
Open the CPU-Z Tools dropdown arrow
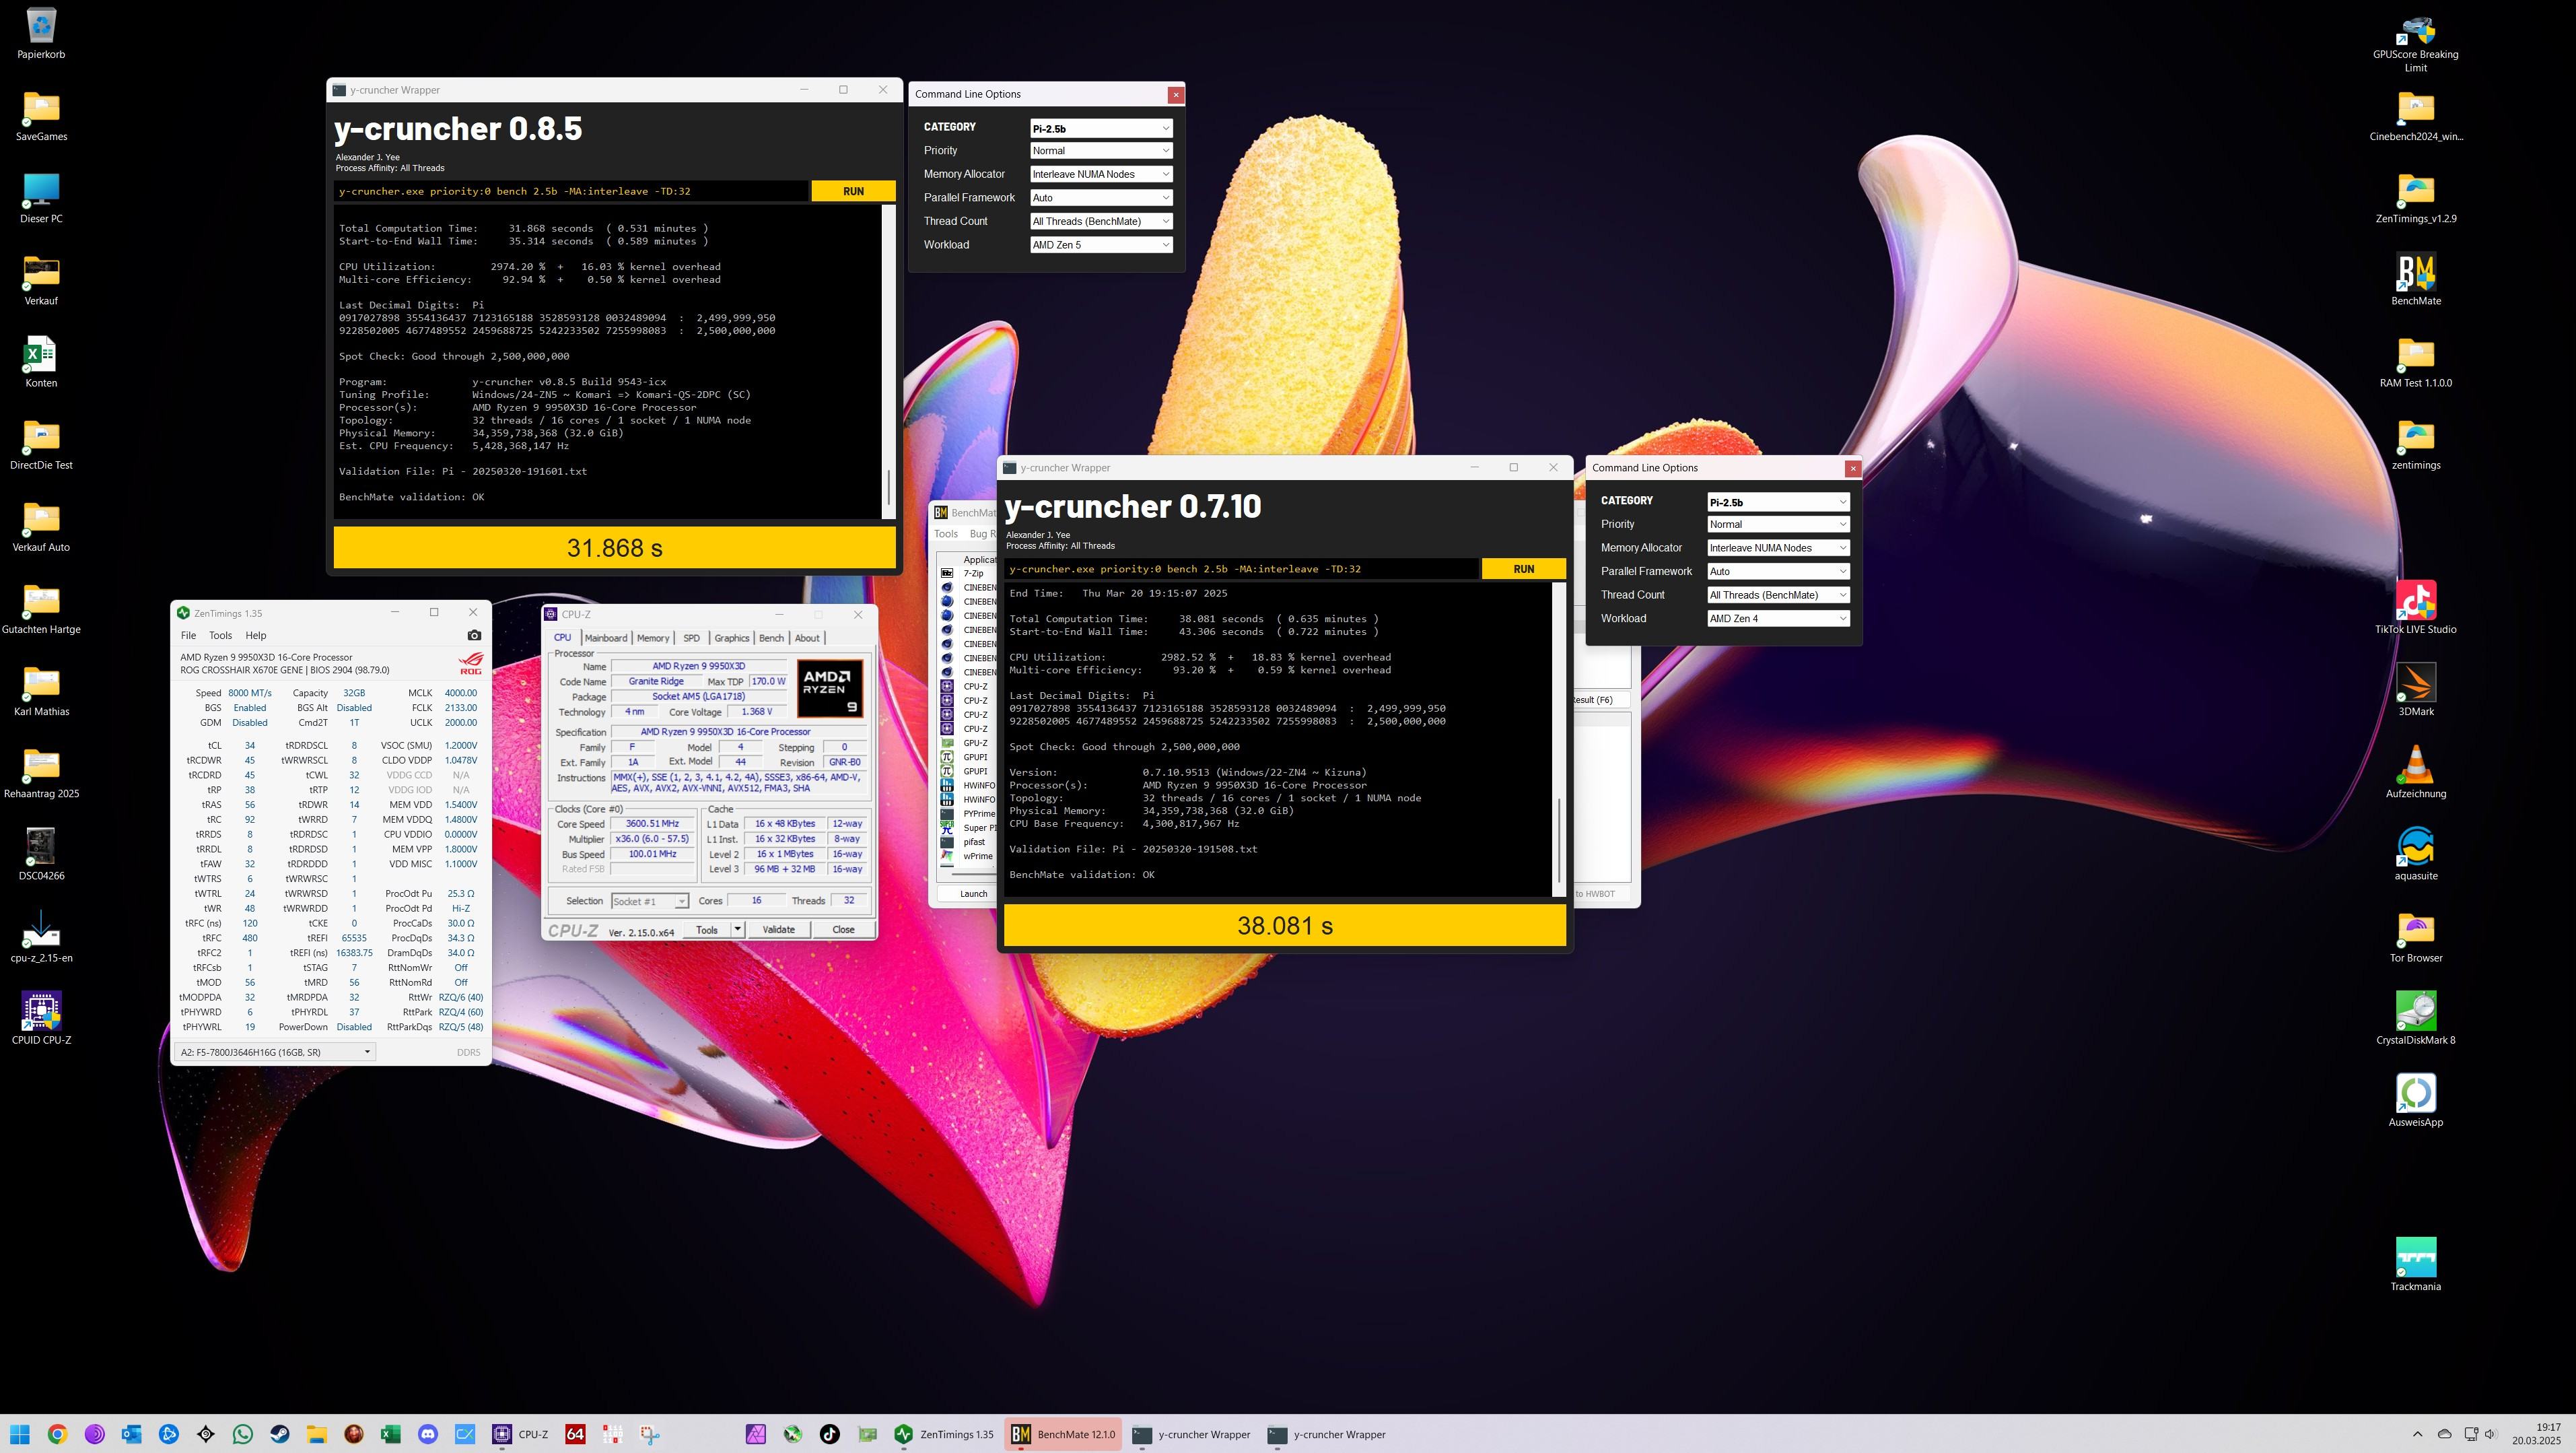tap(737, 929)
